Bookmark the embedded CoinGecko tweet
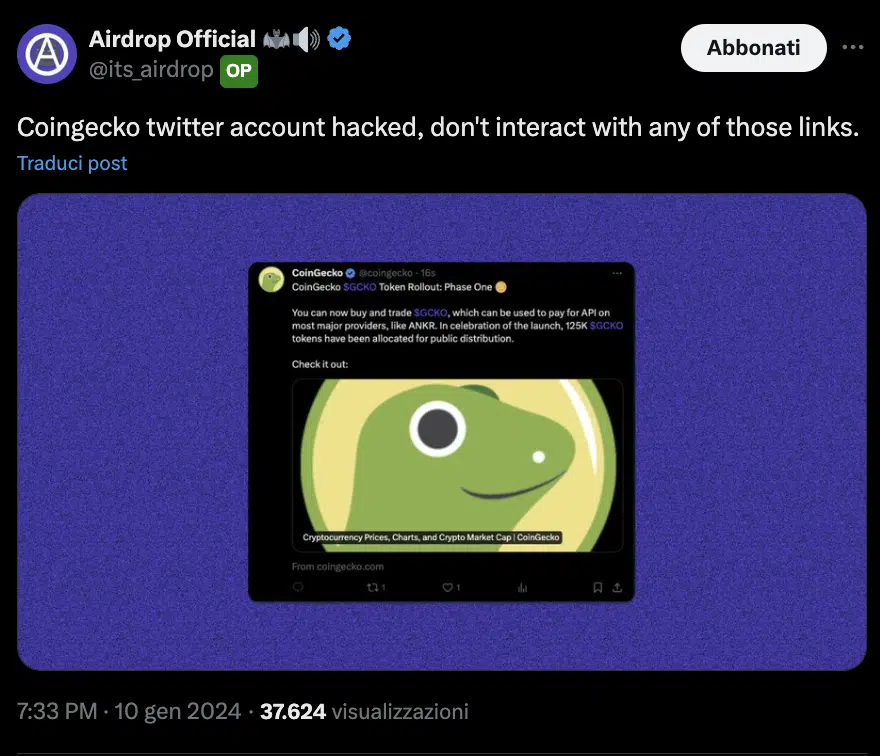The image size is (880, 756). point(598,588)
